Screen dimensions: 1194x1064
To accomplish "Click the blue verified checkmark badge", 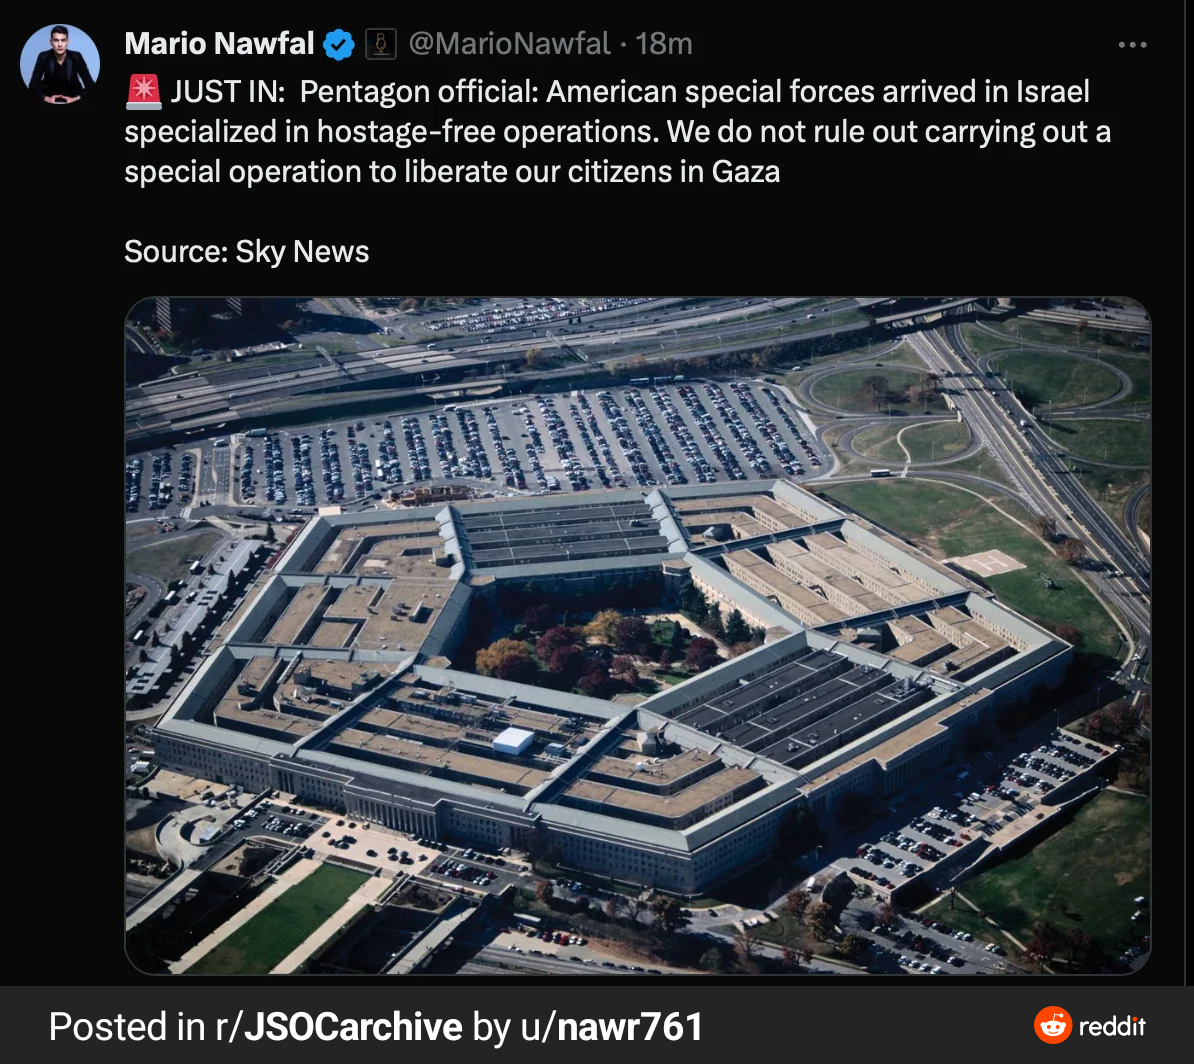I will point(339,44).
